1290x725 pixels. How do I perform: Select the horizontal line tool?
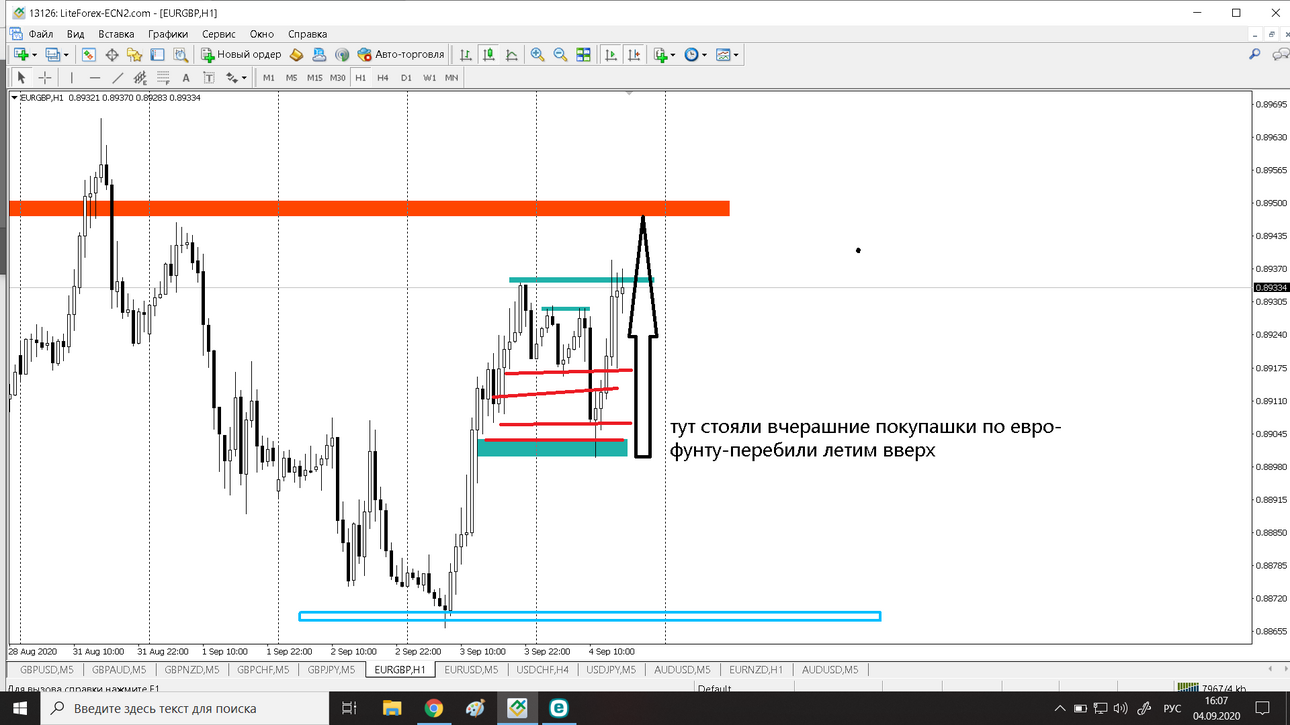(x=95, y=77)
